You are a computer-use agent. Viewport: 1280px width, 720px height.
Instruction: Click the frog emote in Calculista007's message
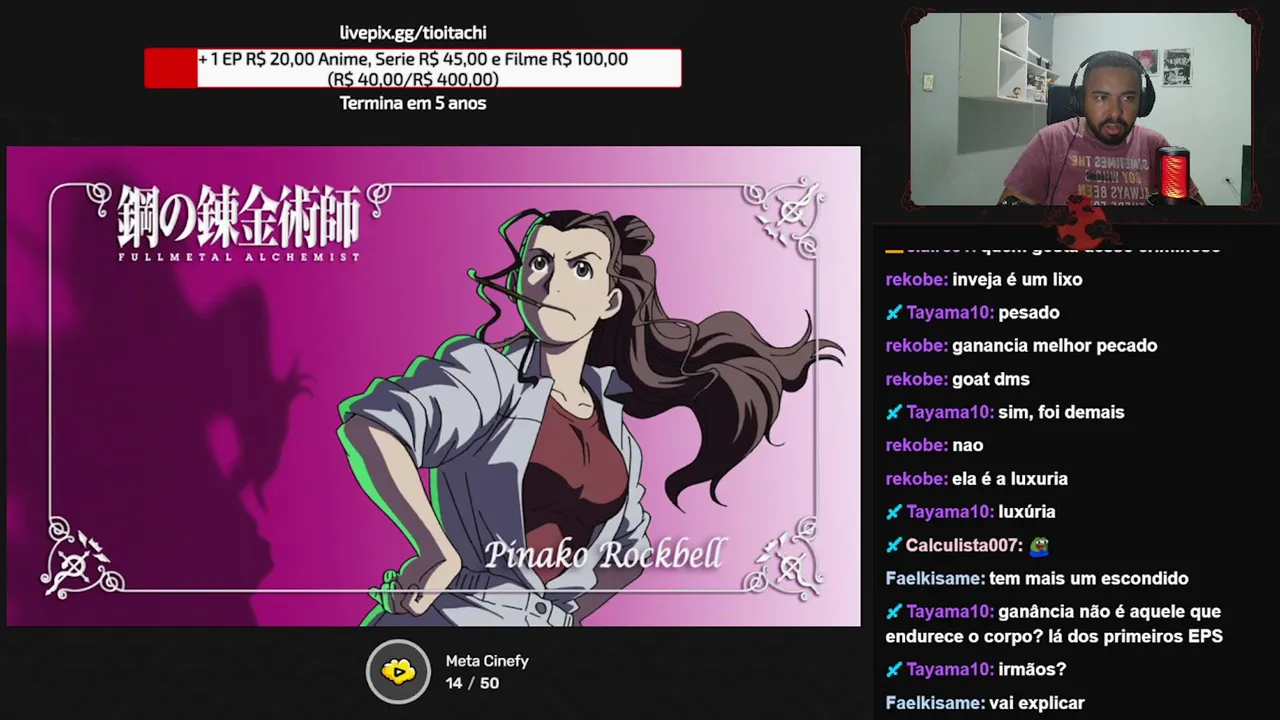pyautogui.click(x=1039, y=546)
